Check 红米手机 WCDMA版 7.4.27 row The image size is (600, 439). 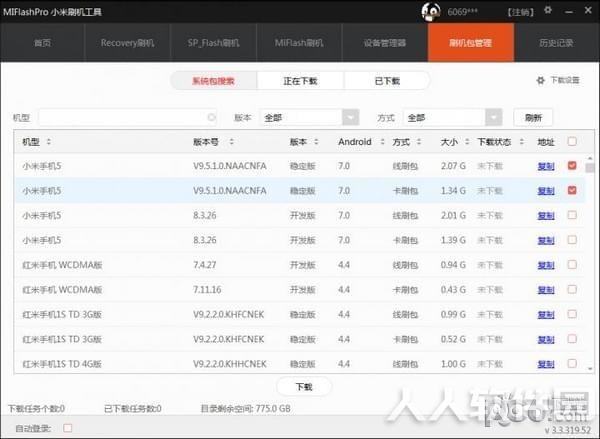tap(572, 264)
